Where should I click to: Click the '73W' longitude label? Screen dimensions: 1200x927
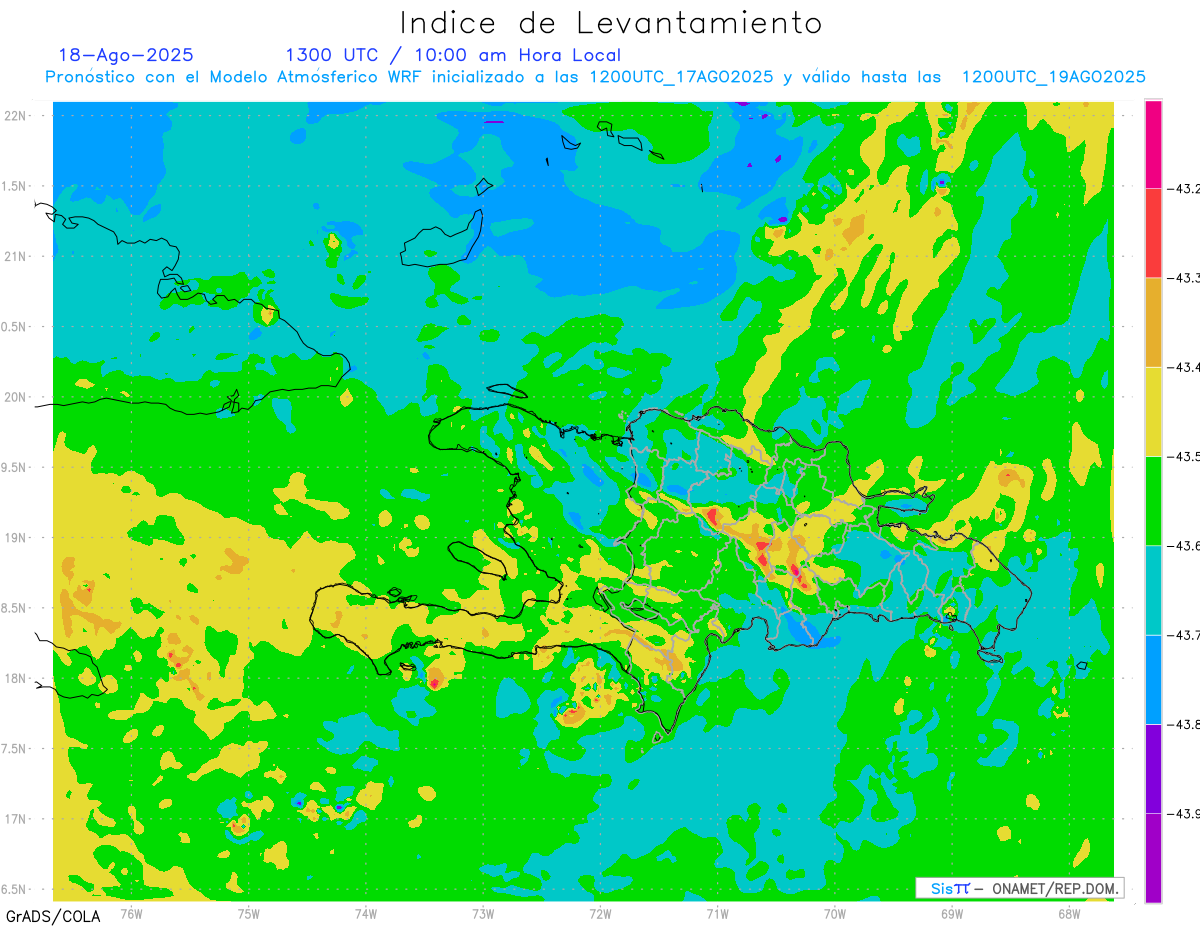[x=483, y=914]
